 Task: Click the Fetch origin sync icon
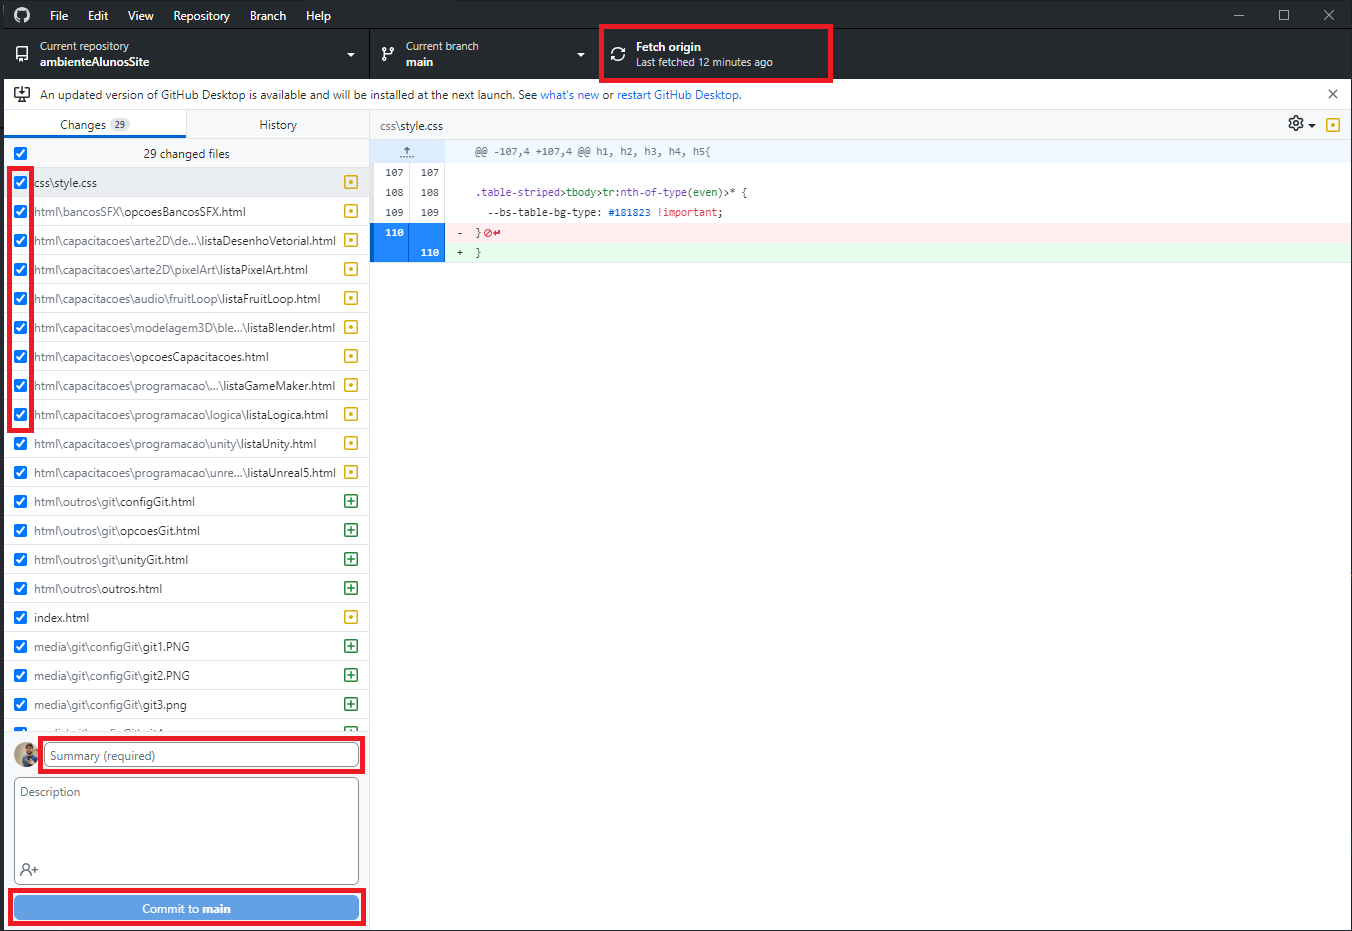coord(618,54)
